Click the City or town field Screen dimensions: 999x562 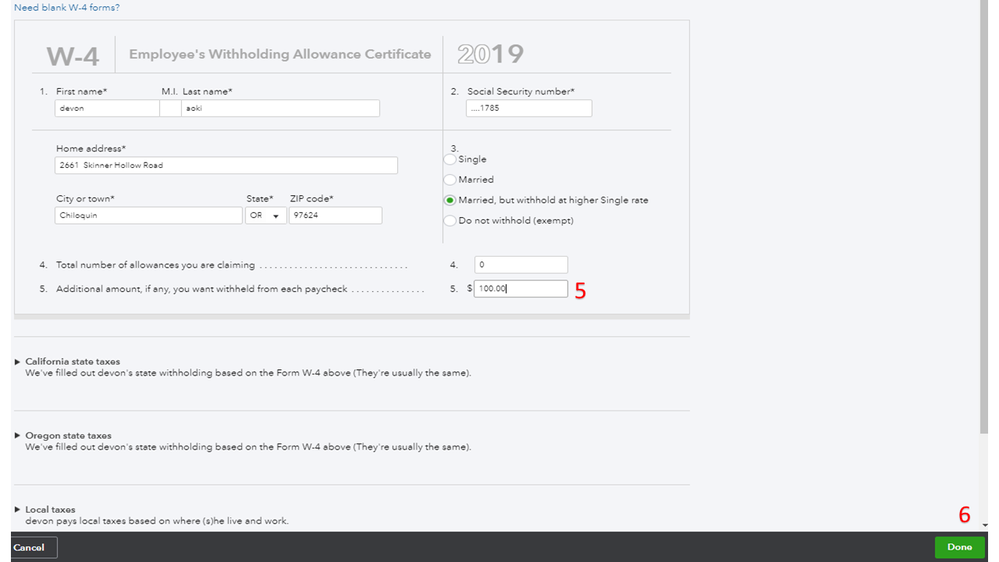coord(149,215)
